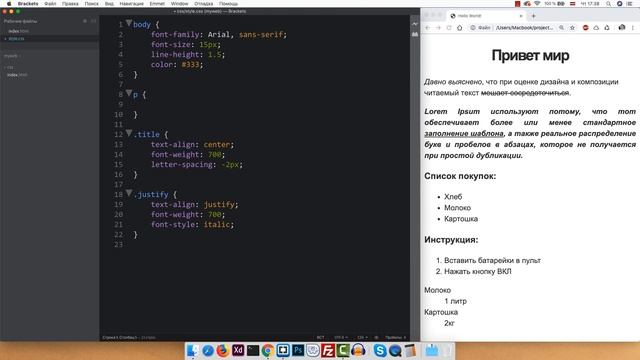
Task: Reload the Chrome page
Action: click(x=449, y=28)
